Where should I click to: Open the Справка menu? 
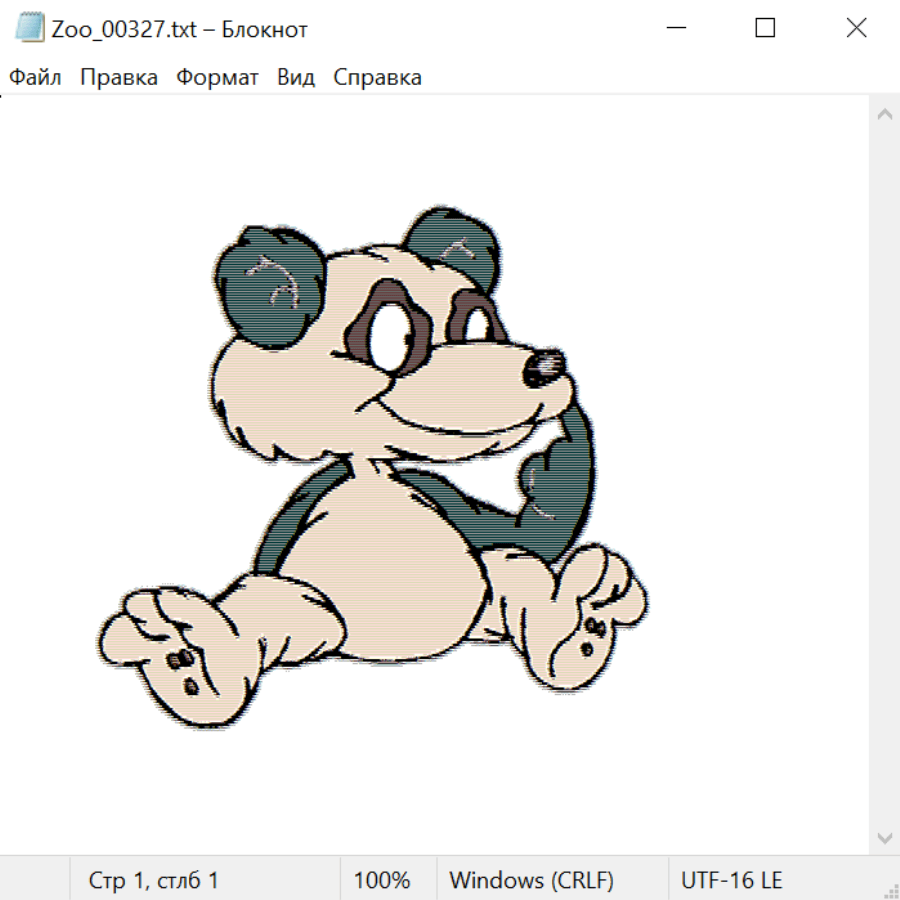coord(377,78)
